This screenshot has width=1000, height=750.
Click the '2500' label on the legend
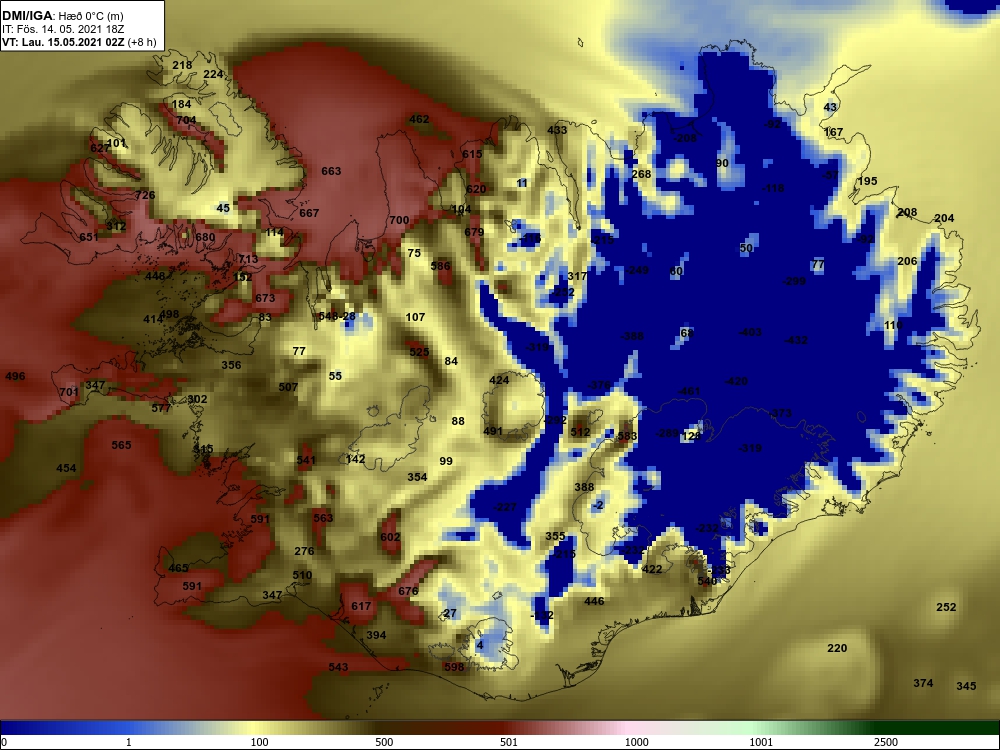(x=885, y=742)
